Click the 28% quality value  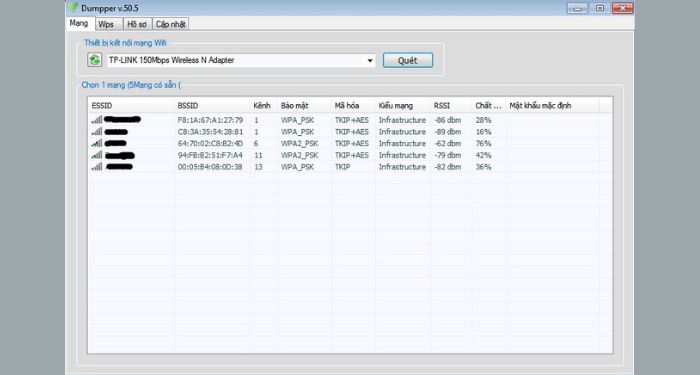483,120
